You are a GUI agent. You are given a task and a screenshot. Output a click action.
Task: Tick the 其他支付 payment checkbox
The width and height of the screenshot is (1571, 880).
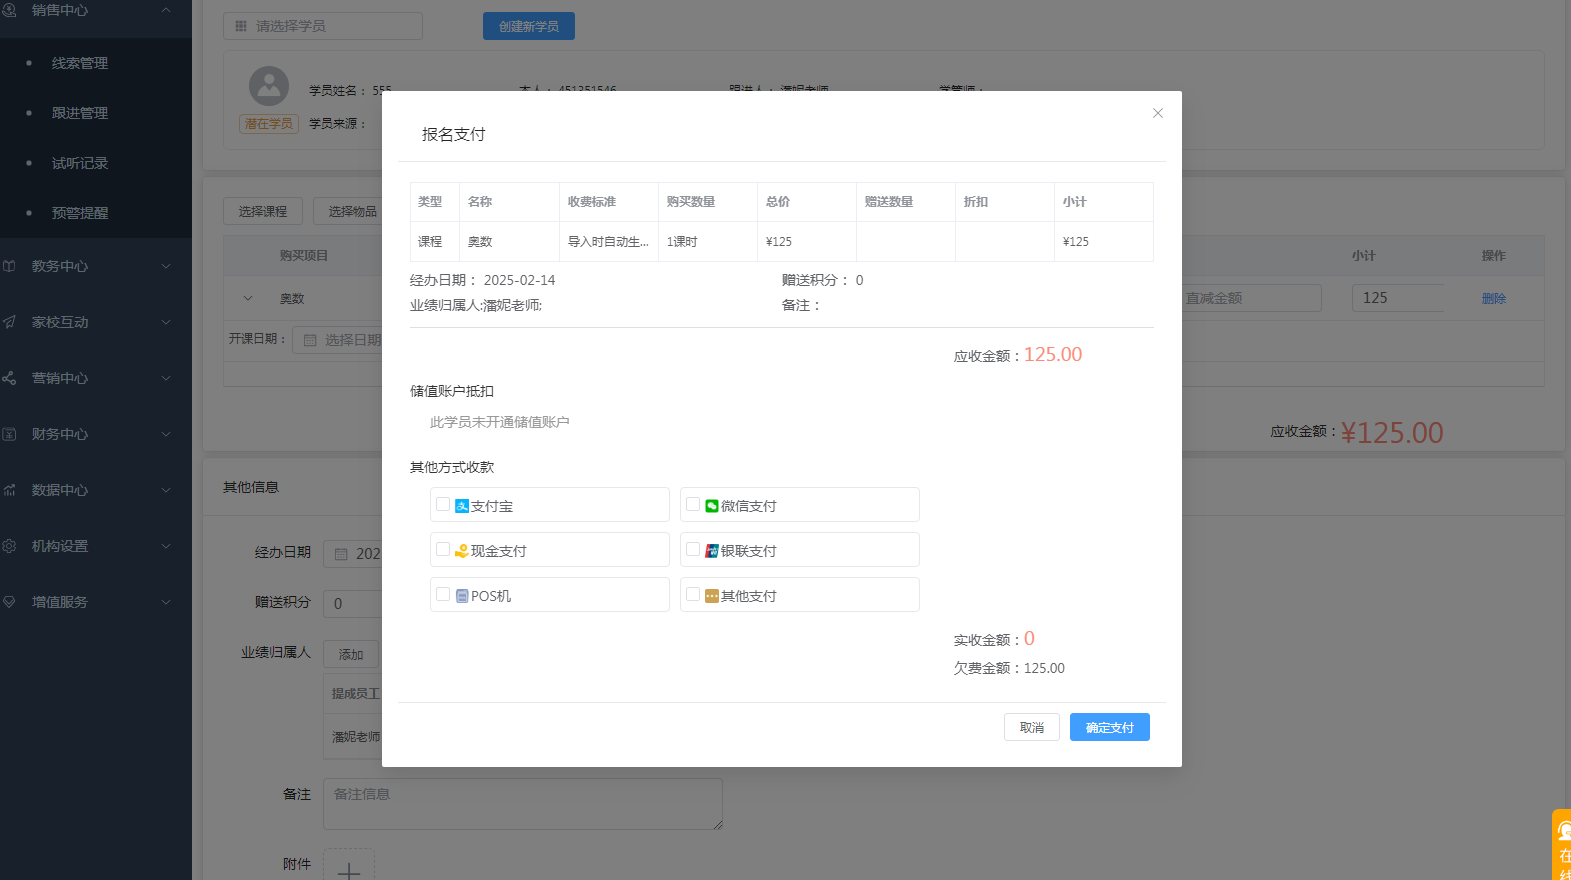tap(693, 594)
